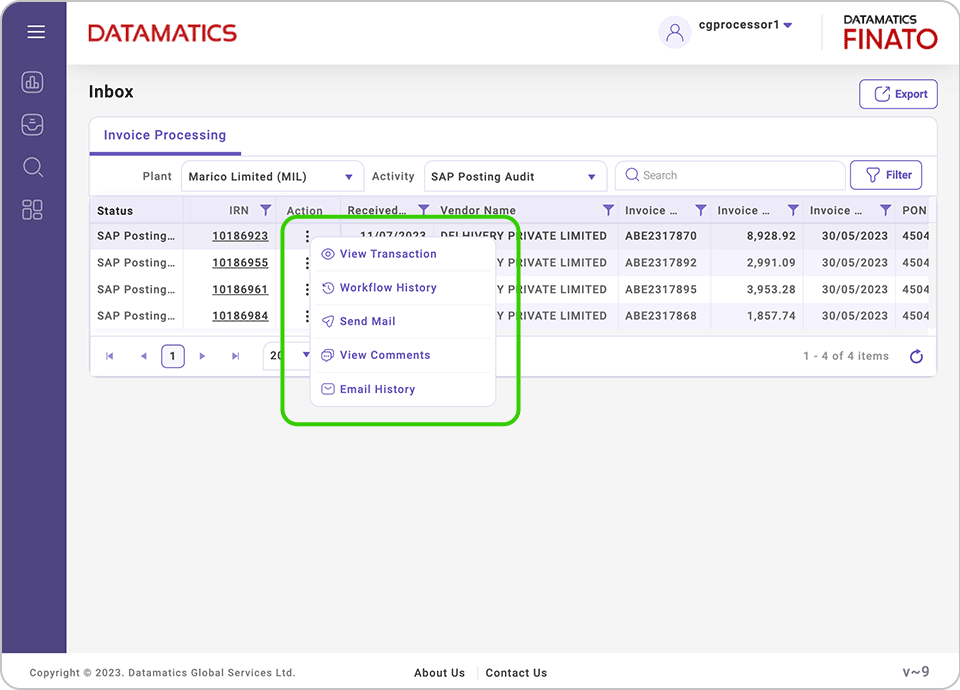This screenshot has height=690, width=960.
Task: Open IRN 10186923 link
Action: pos(243,236)
